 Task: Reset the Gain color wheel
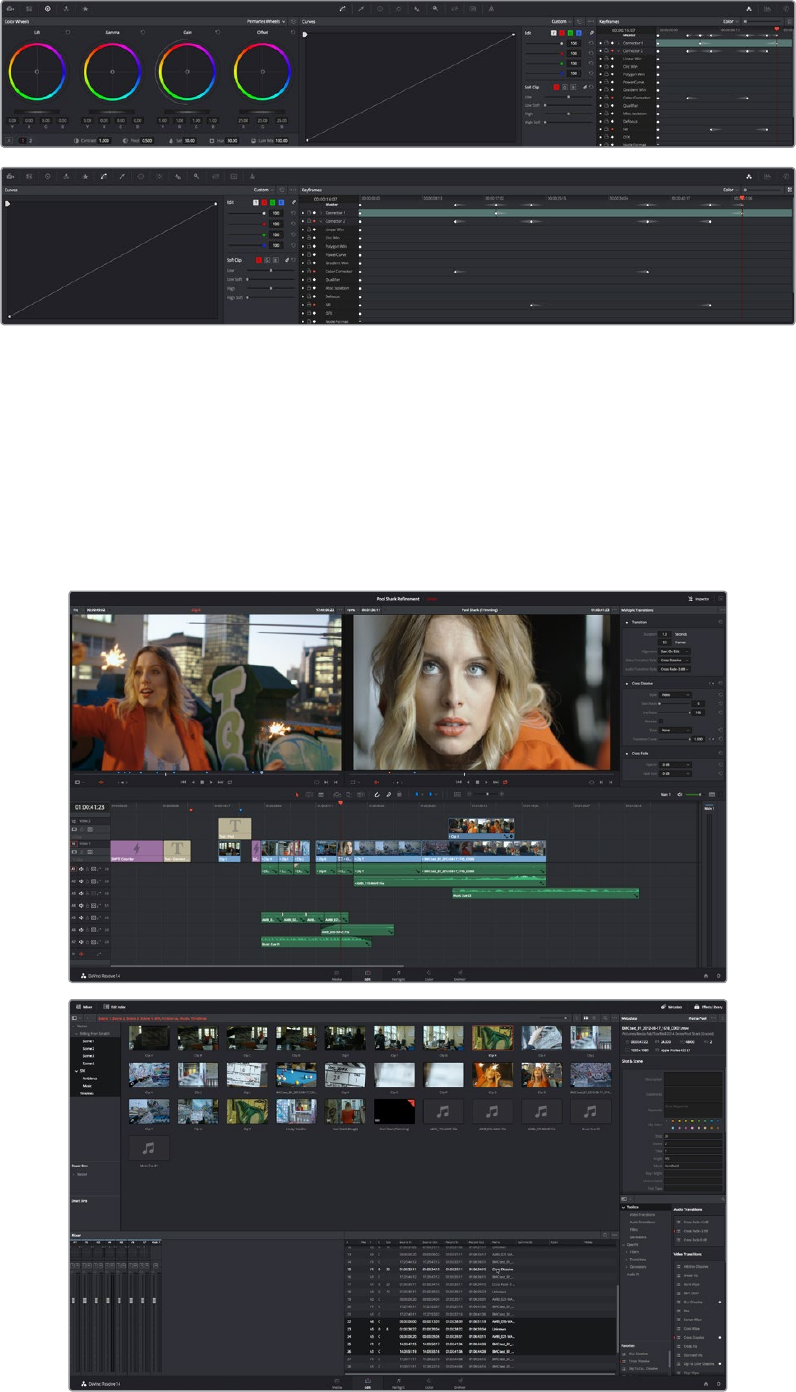pyautogui.click(x=218, y=32)
